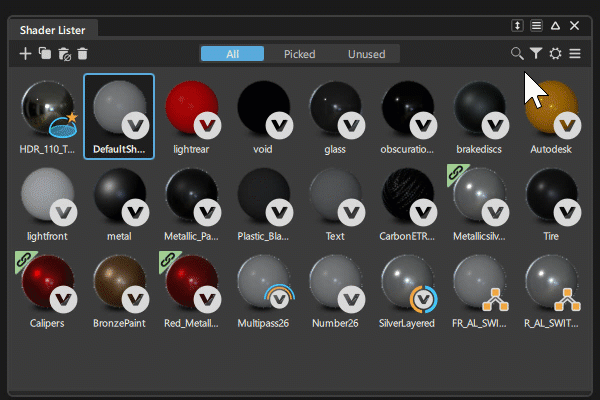Click the triangle undock icon in title bar
Viewport: 600px width, 400px height.
[x=555, y=26]
